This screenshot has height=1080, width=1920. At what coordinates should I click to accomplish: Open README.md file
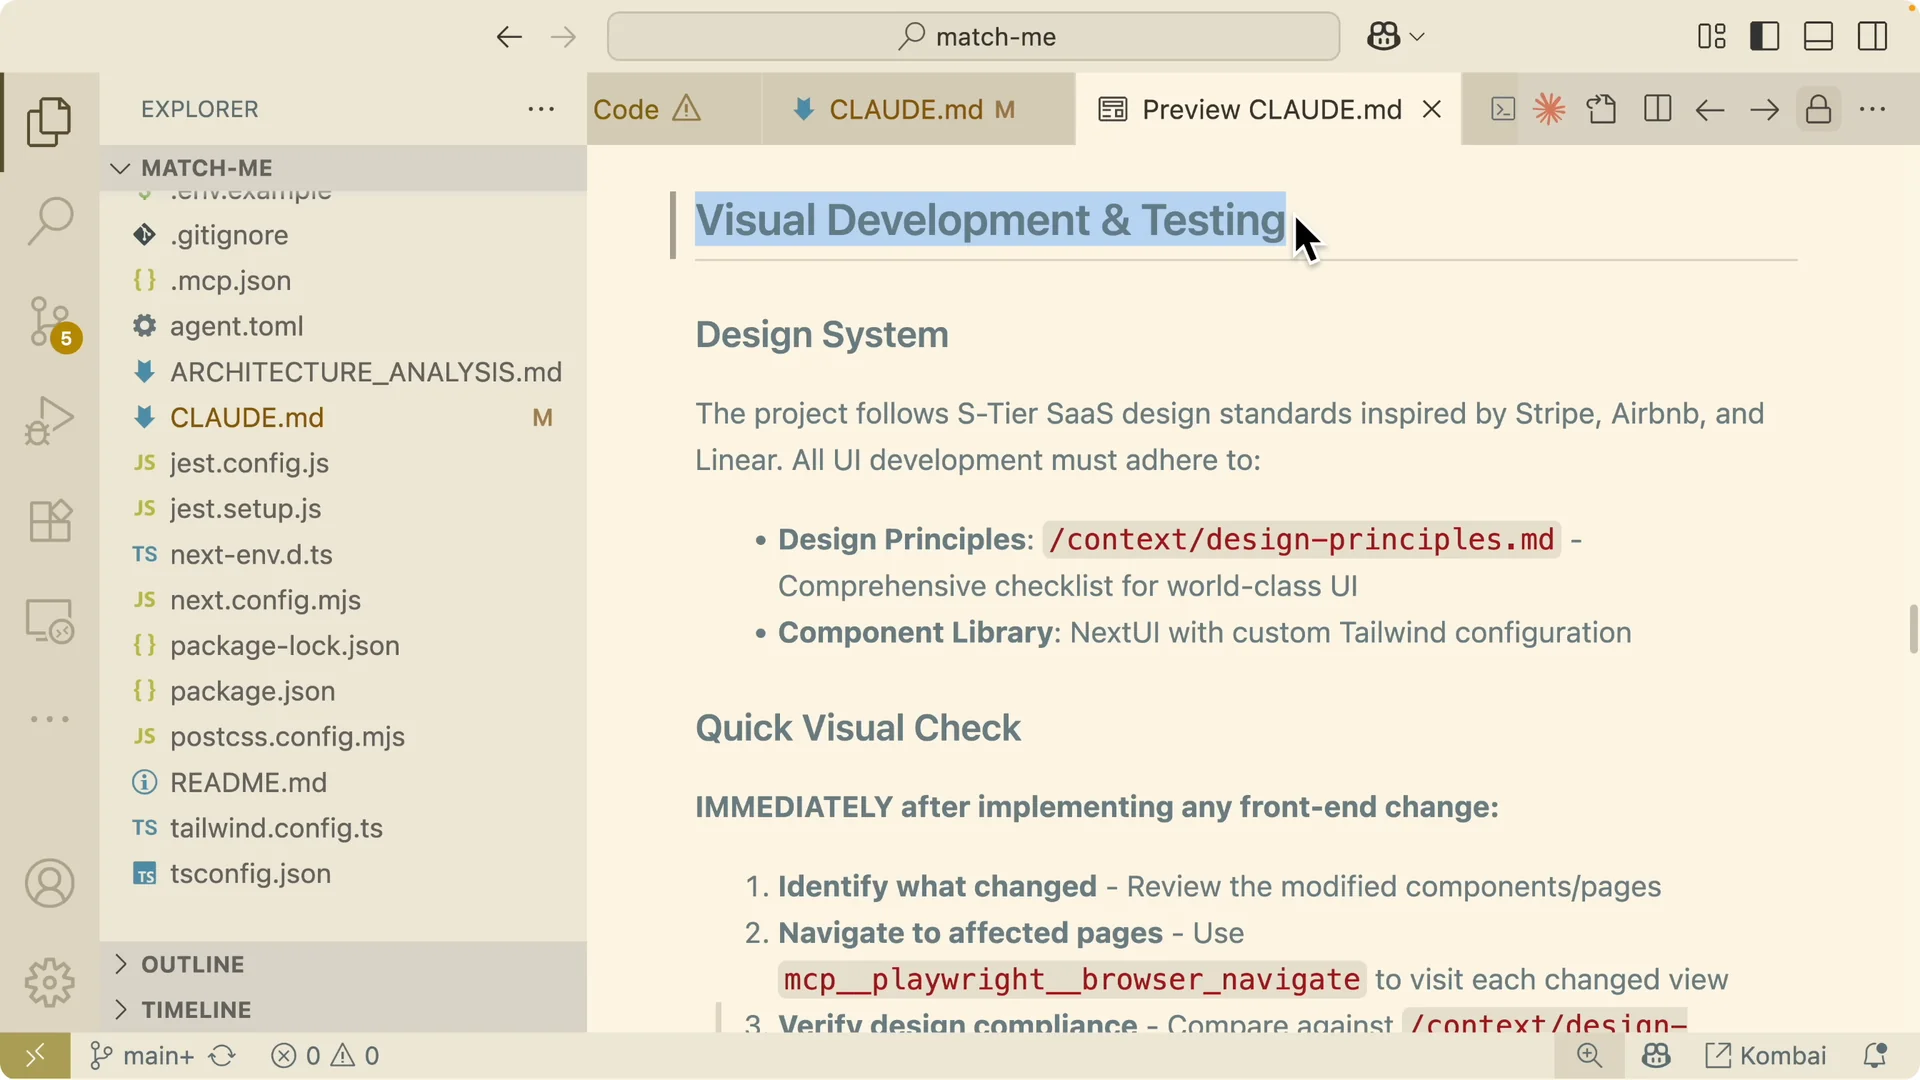343,782
